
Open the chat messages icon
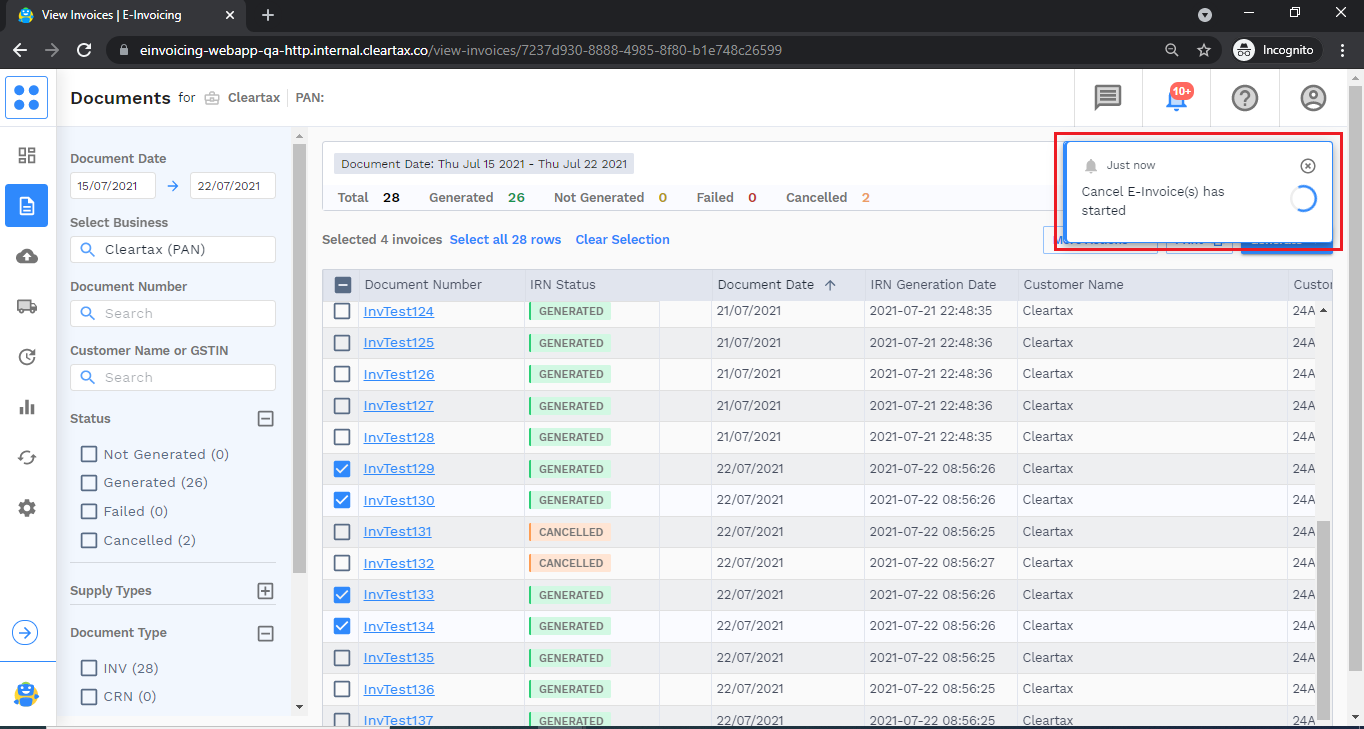1107,98
